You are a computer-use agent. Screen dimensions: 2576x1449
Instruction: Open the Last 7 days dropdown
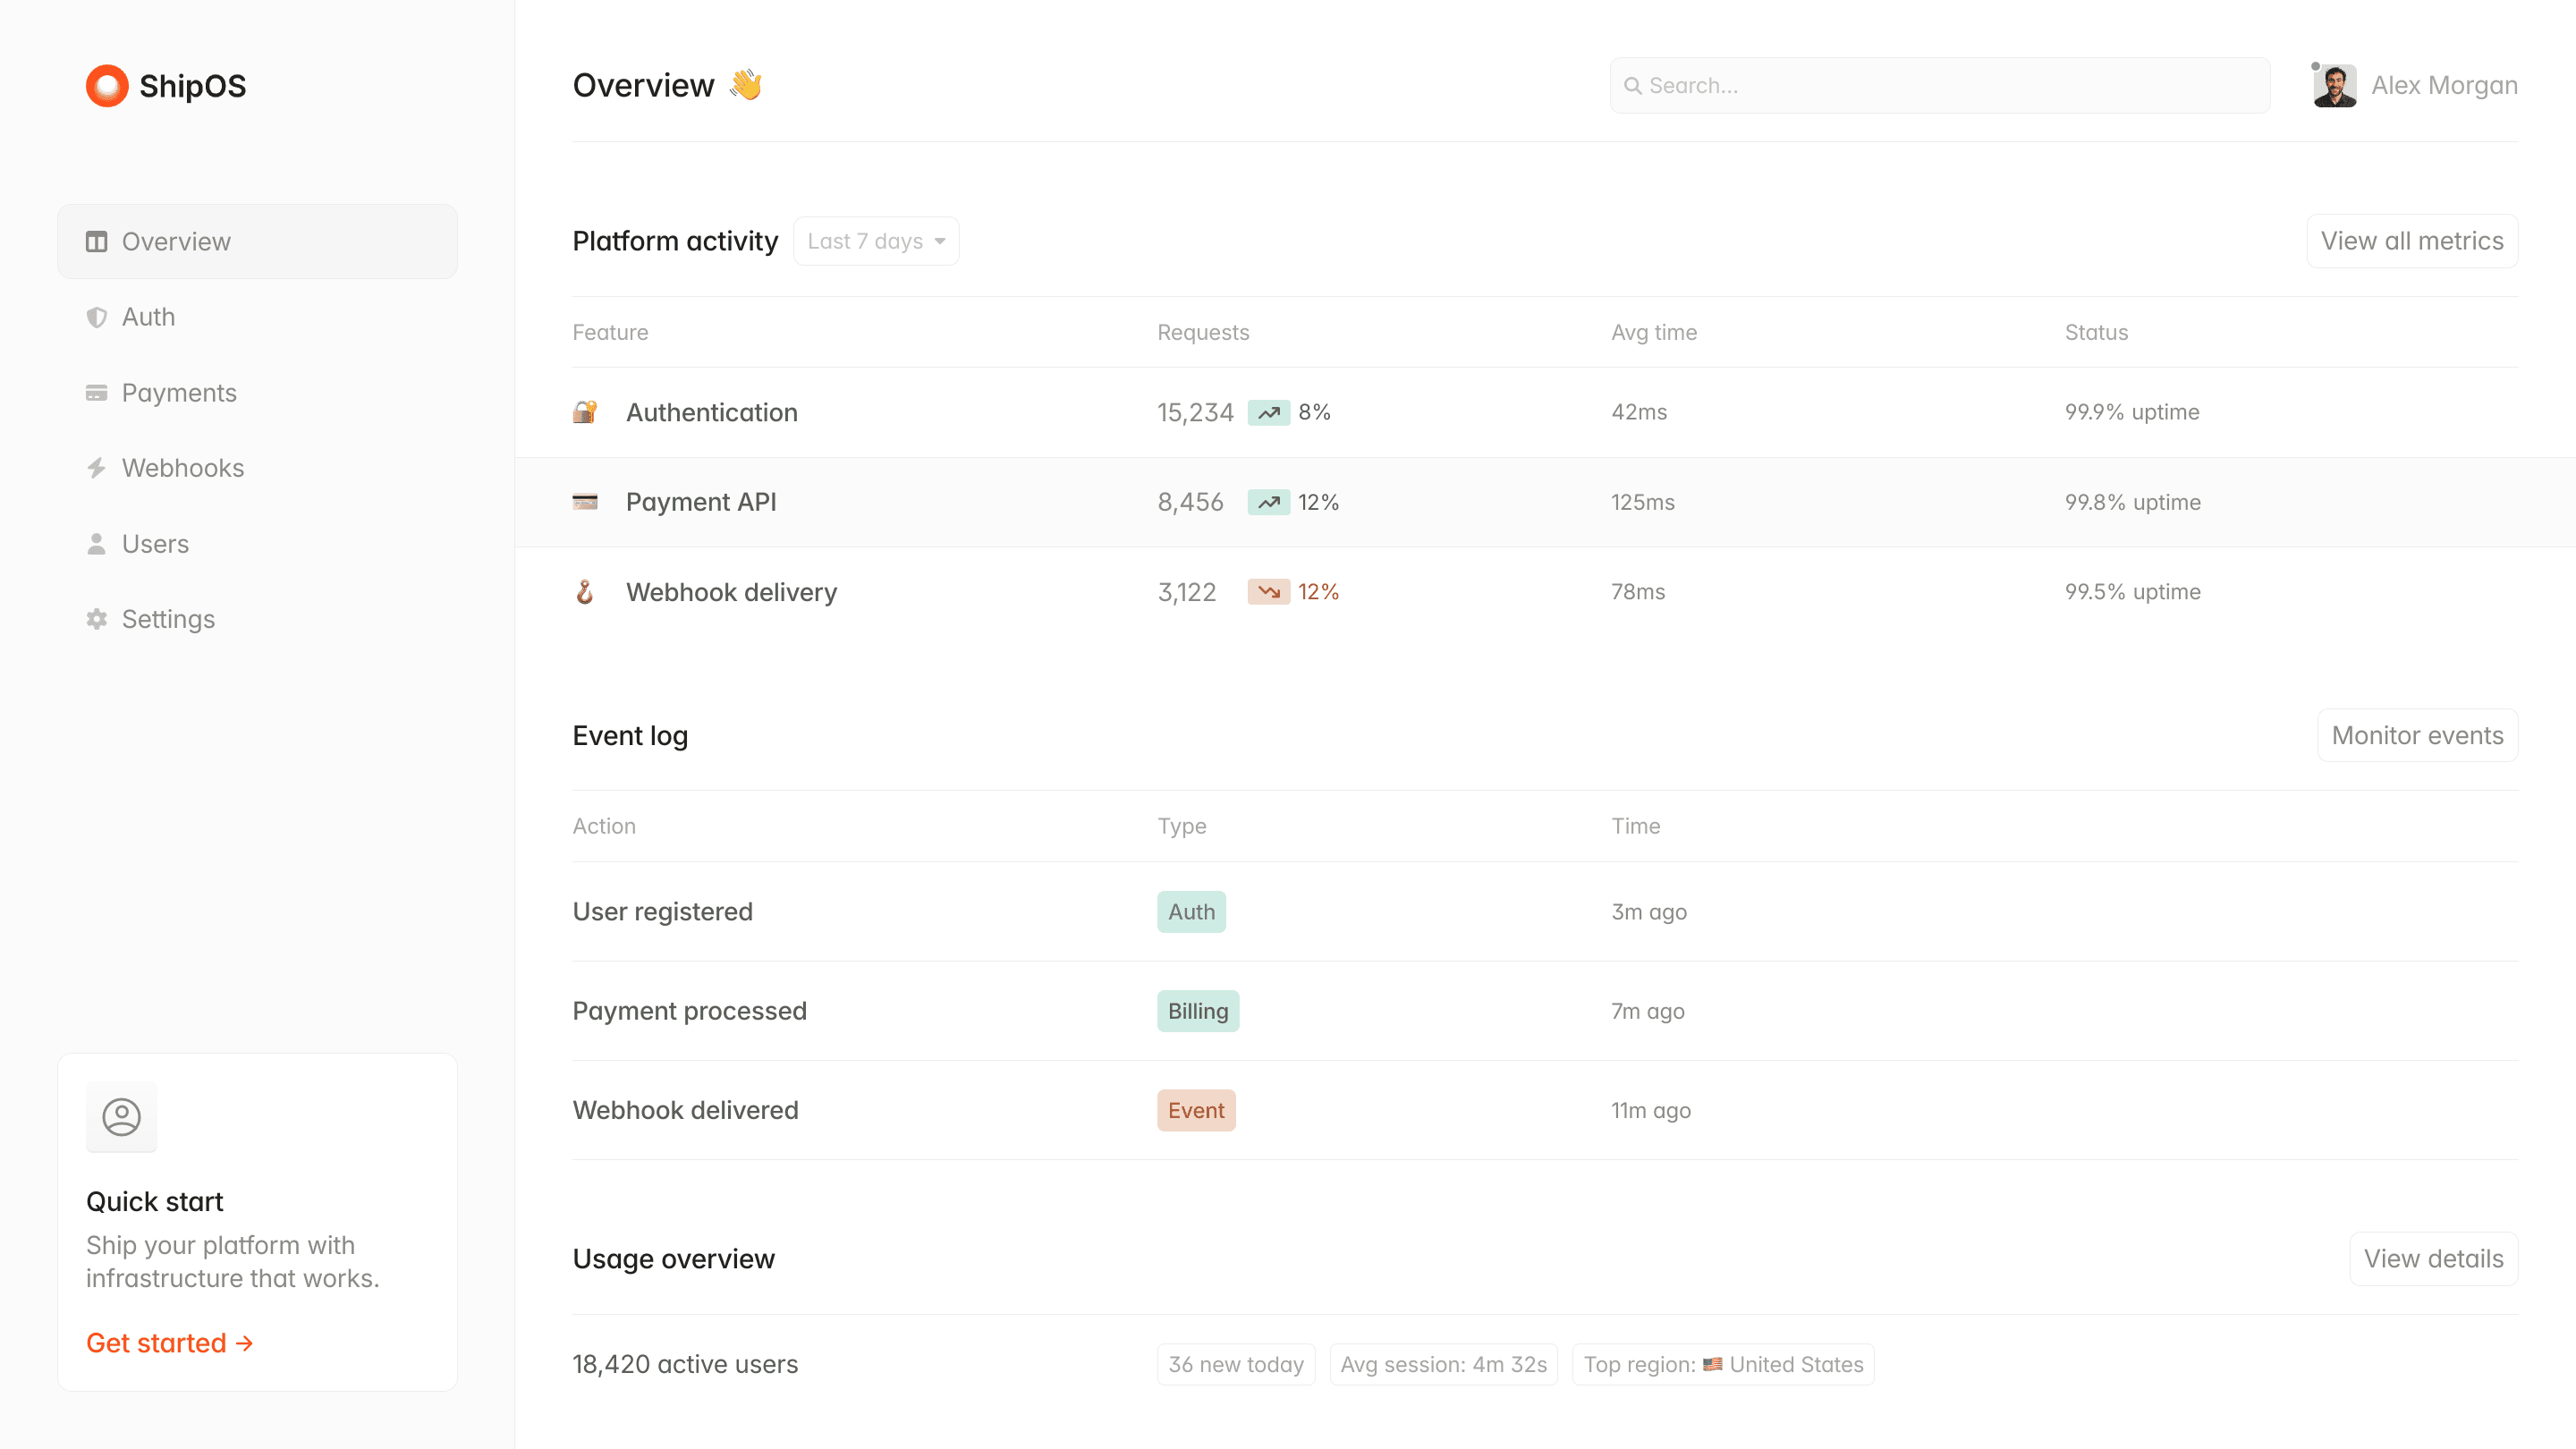pyautogui.click(x=875, y=240)
